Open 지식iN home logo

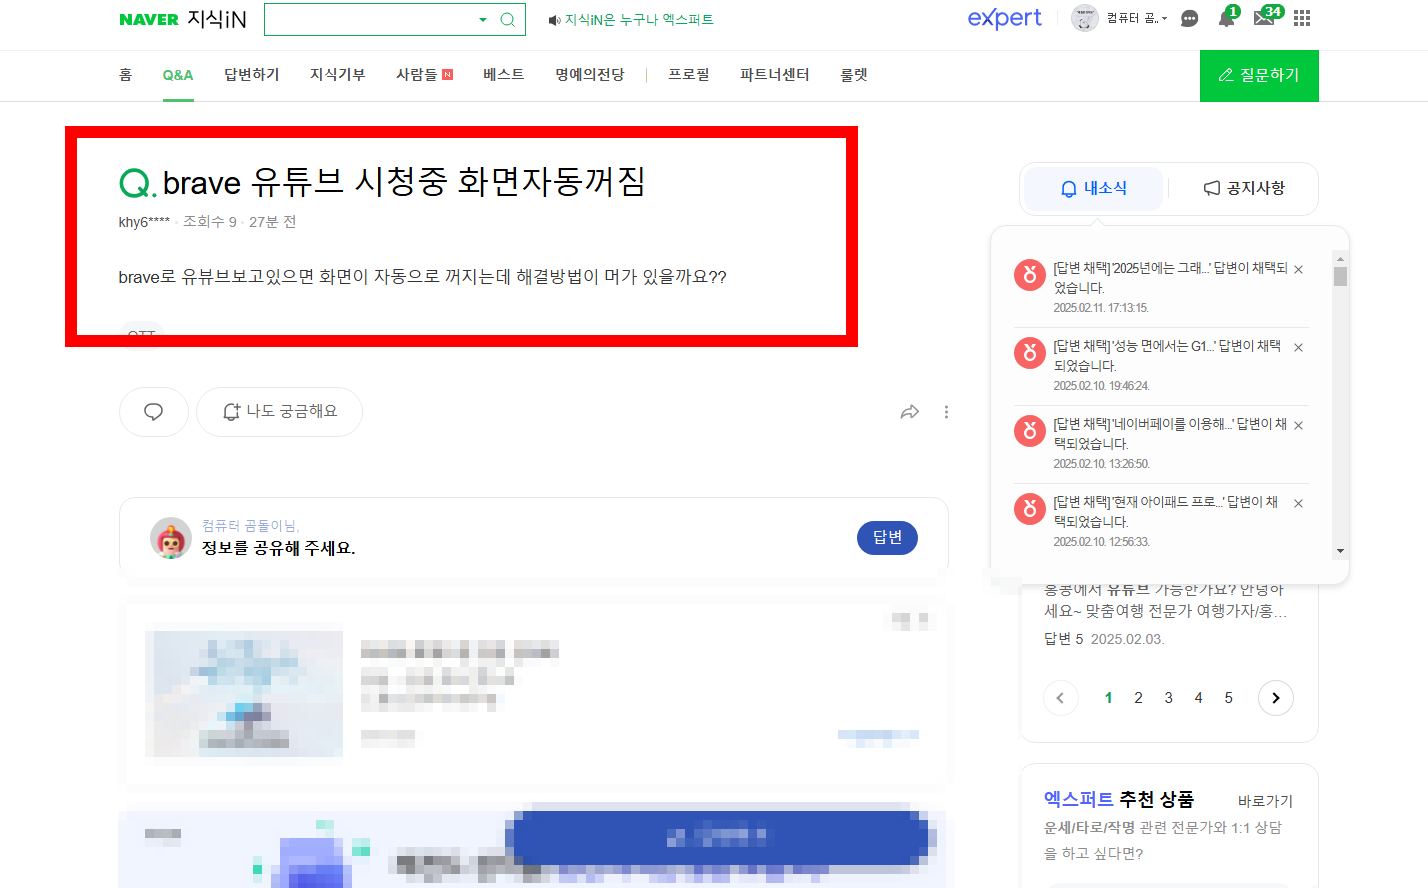pos(216,19)
